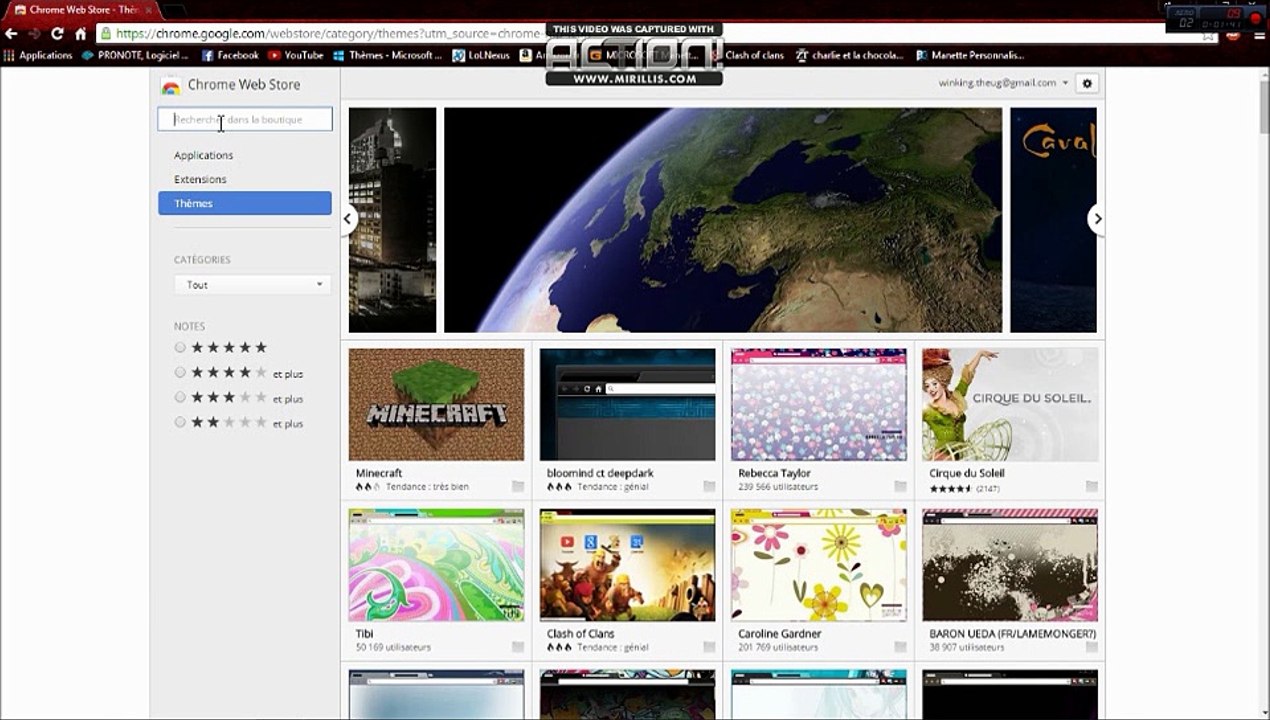
Task: Click the Caroline Gardner card corner icon
Action: (x=900, y=648)
